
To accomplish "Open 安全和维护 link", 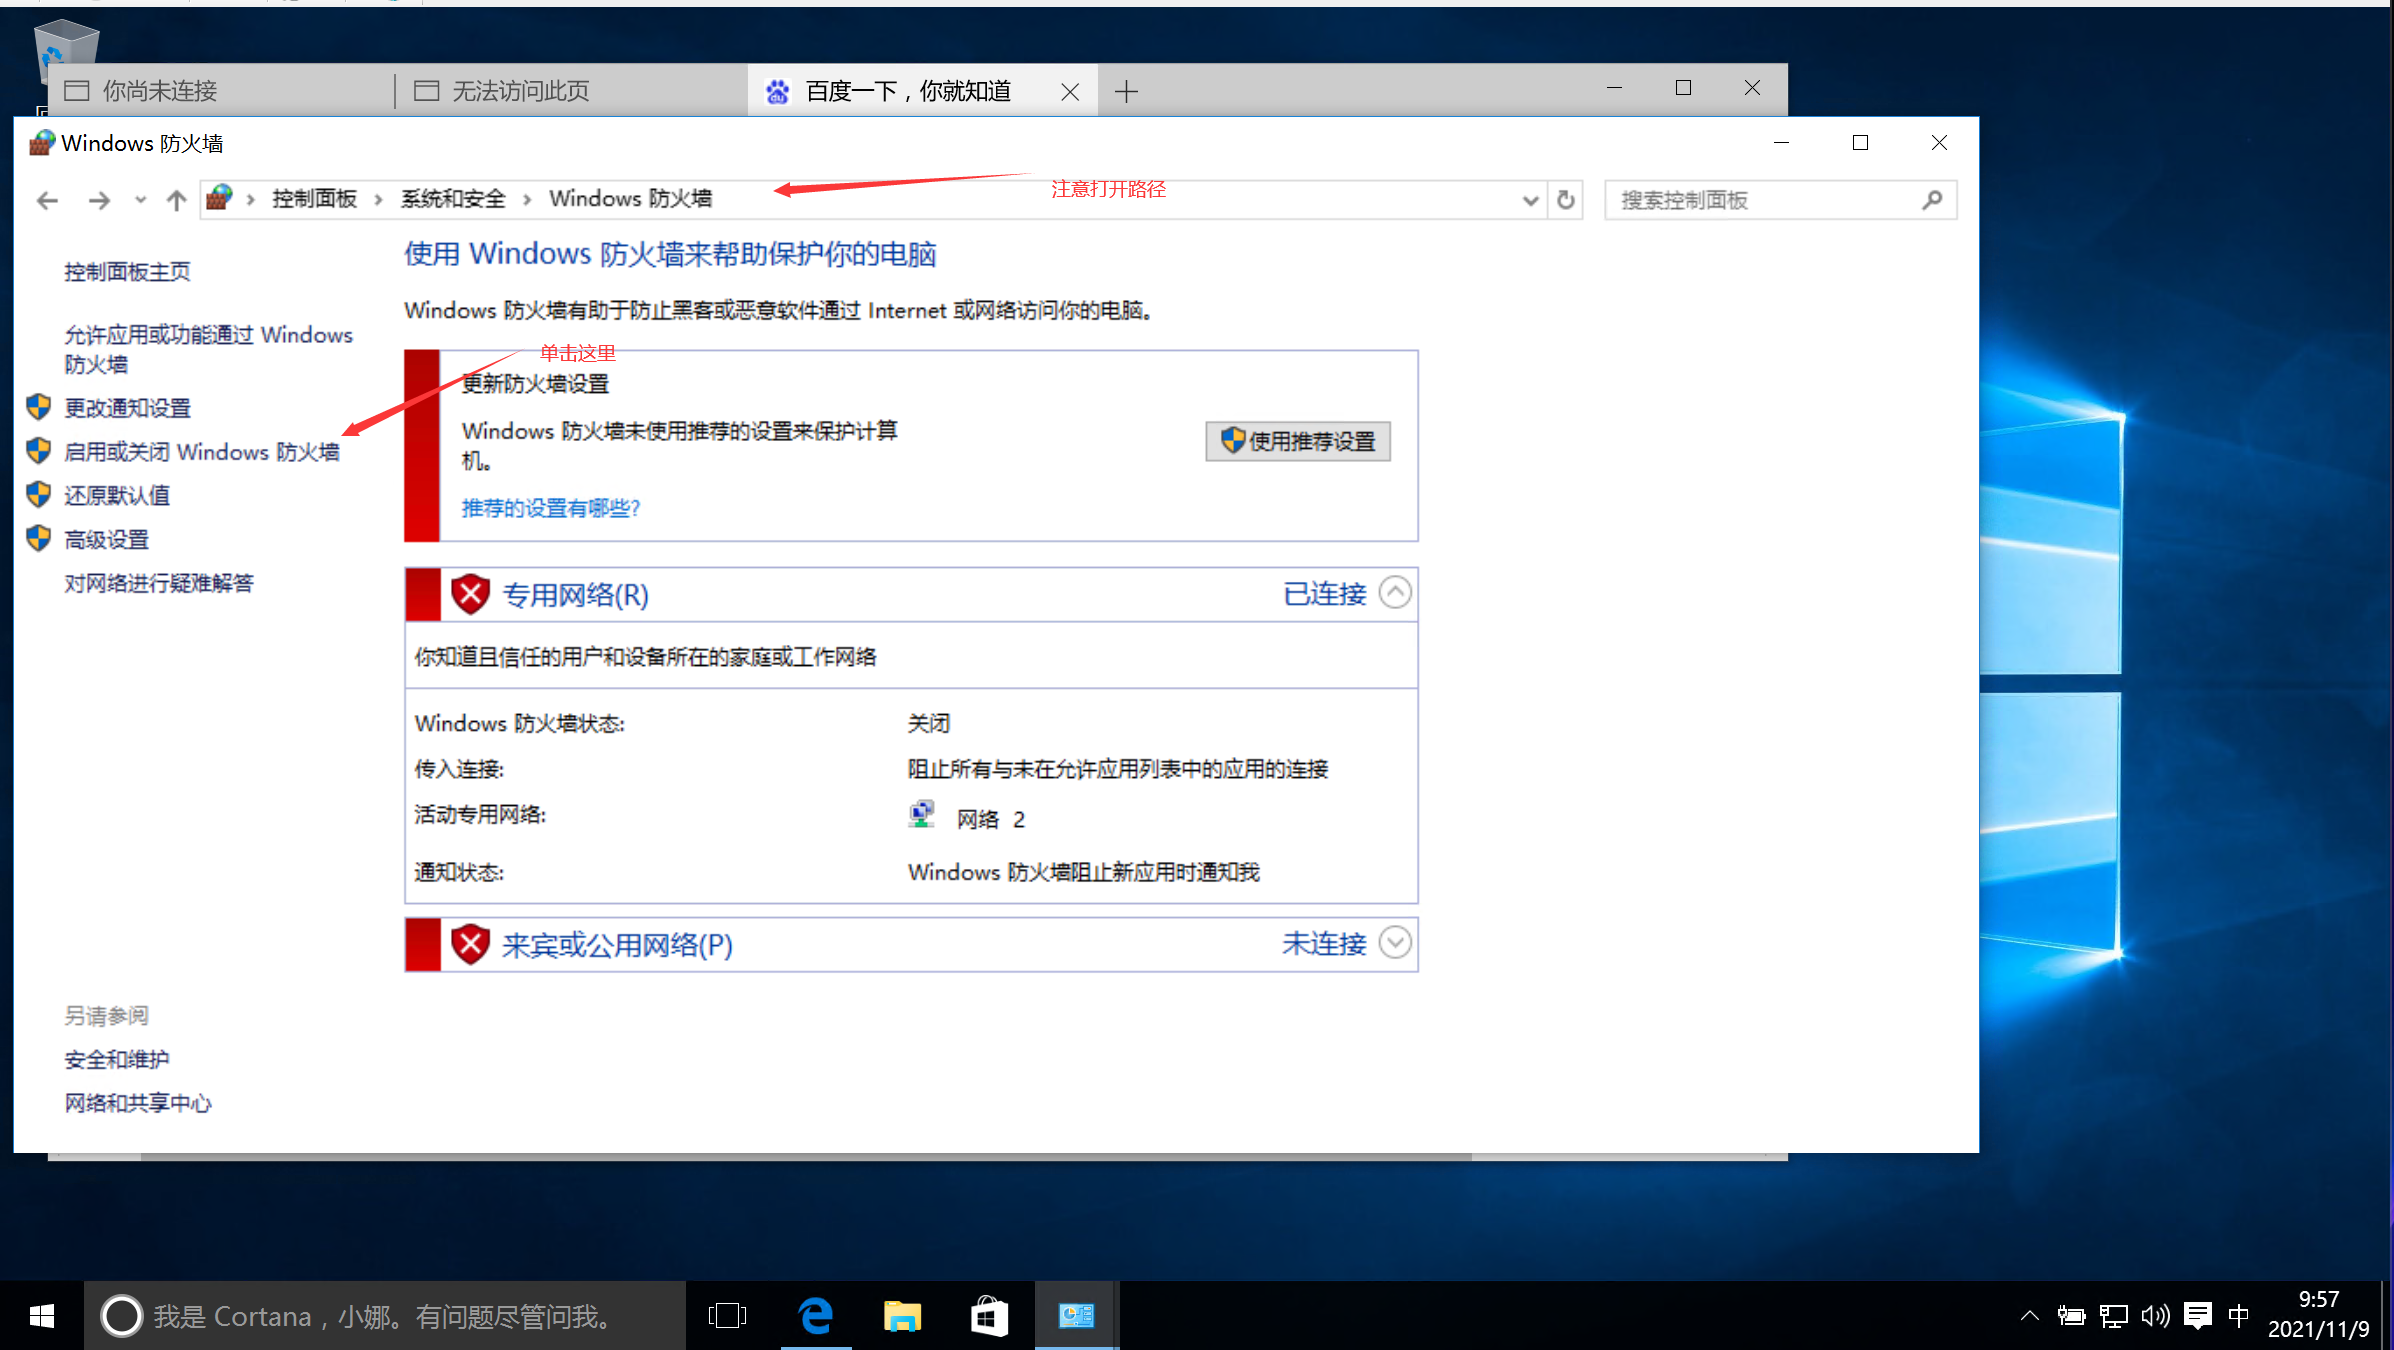I will click(x=117, y=1059).
